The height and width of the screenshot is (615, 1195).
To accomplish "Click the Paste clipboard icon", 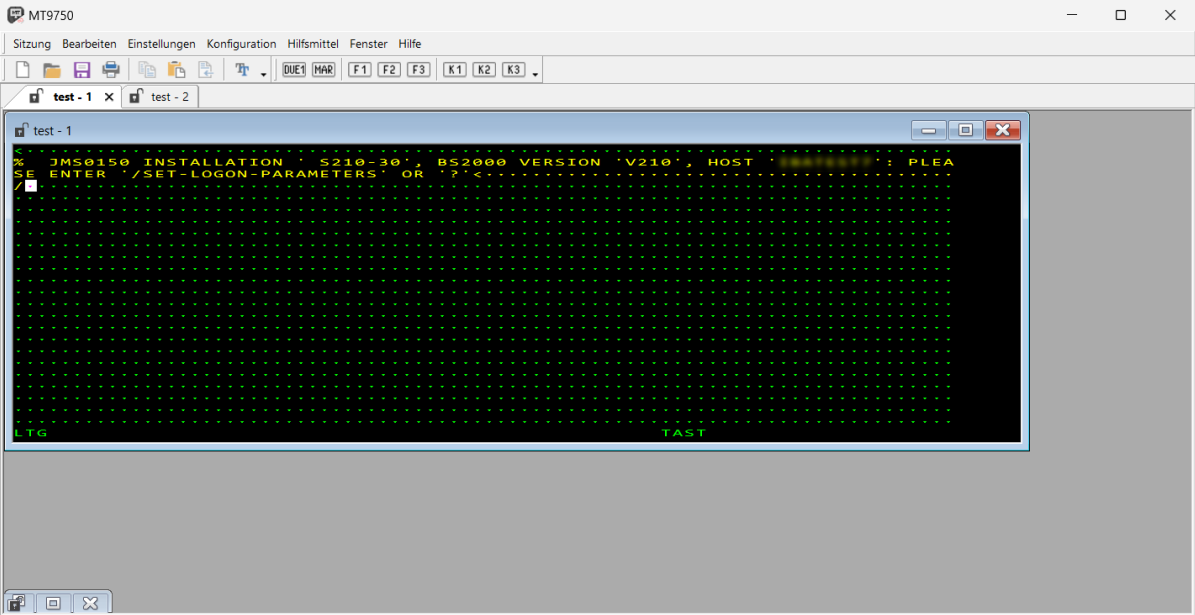I will 177,70.
